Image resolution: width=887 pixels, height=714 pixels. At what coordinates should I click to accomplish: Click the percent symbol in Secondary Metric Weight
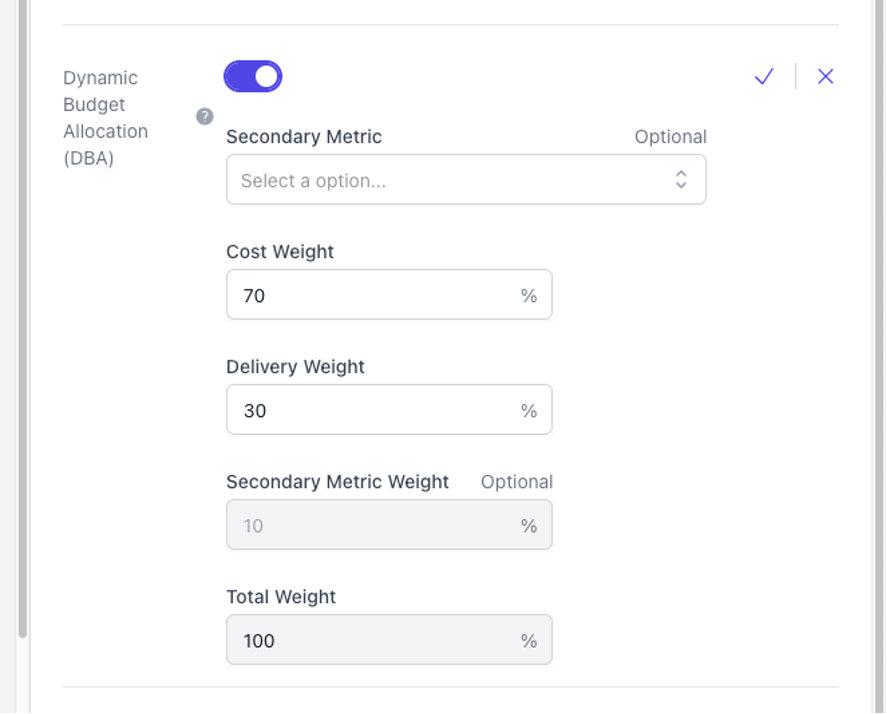coord(529,526)
